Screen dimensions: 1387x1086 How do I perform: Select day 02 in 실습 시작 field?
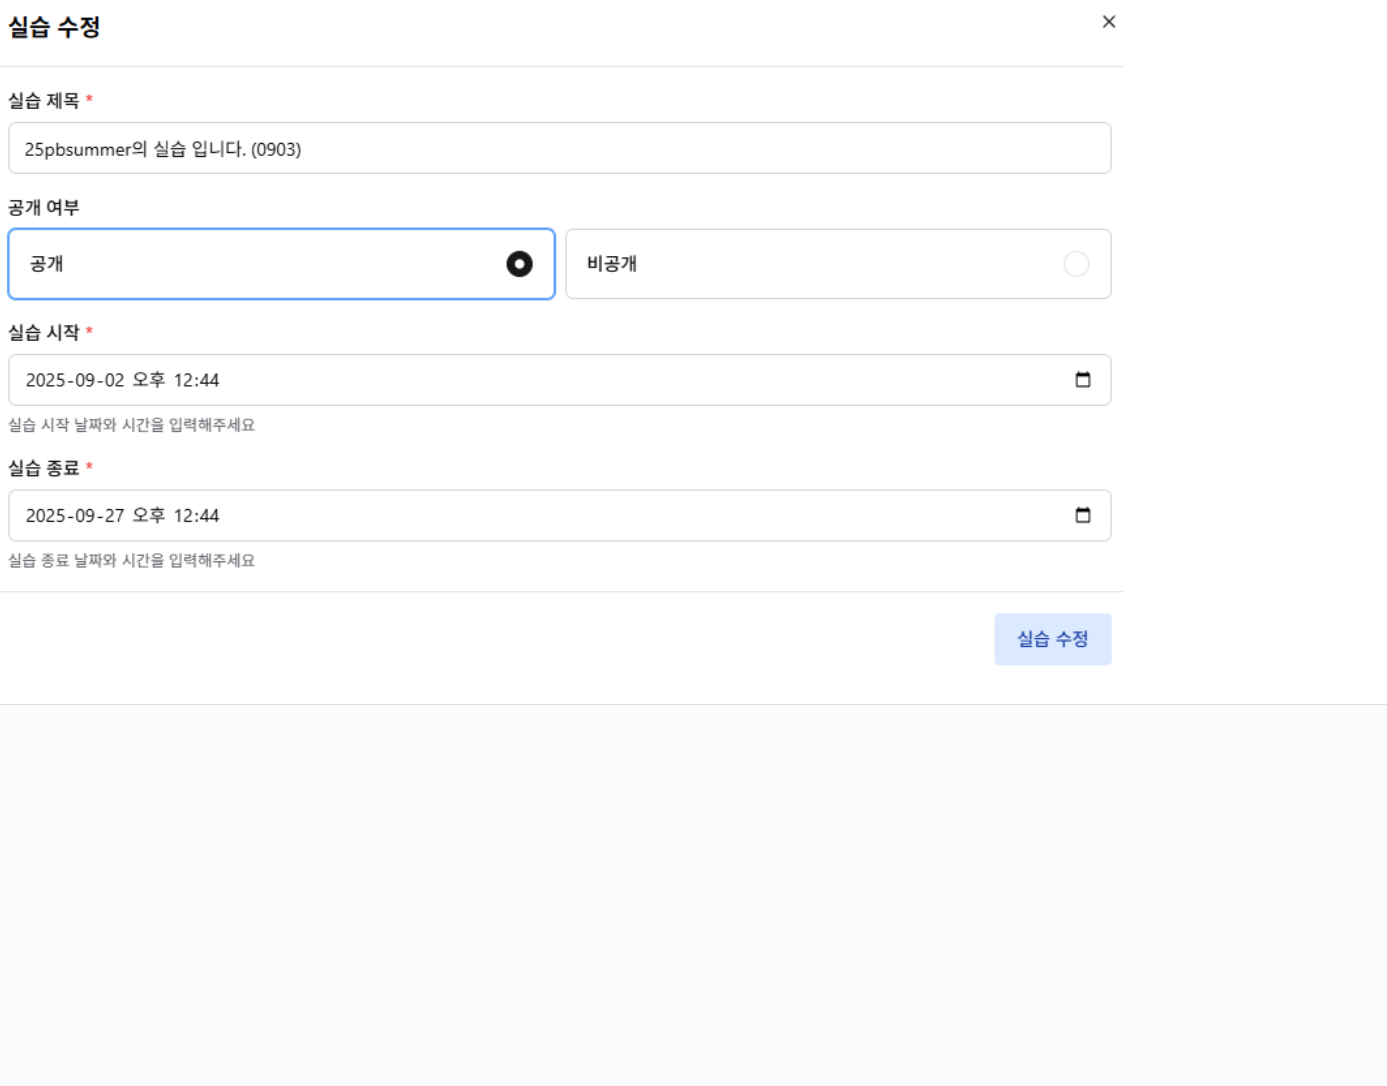click(114, 381)
